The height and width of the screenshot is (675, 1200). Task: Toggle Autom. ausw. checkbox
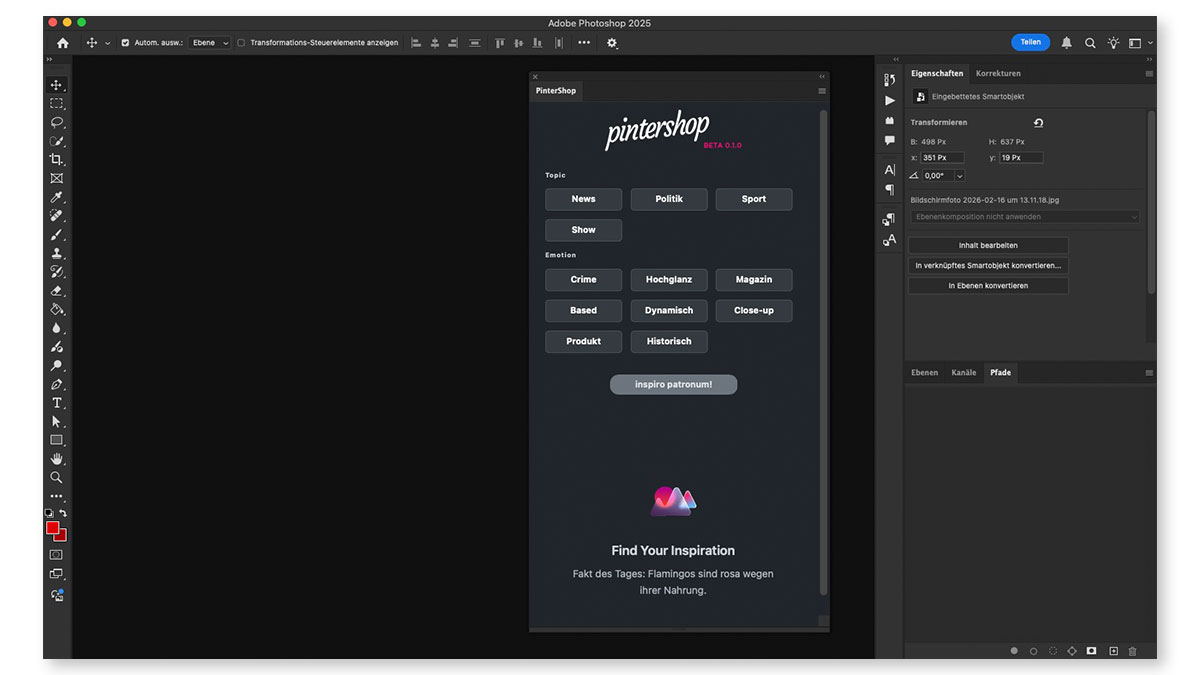(x=125, y=43)
